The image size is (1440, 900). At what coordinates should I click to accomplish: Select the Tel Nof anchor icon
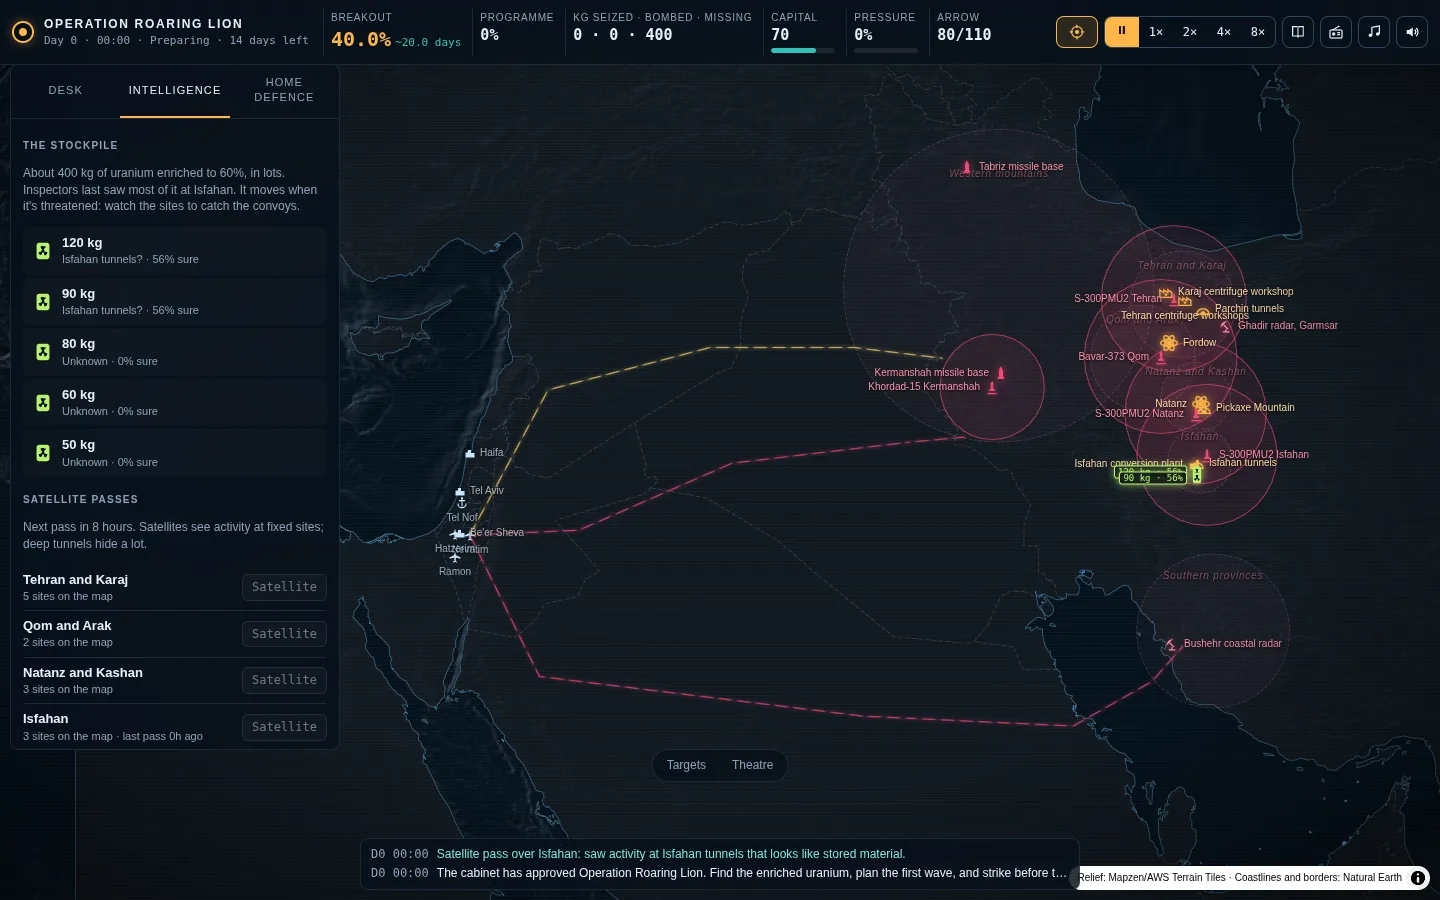click(x=462, y=503)
